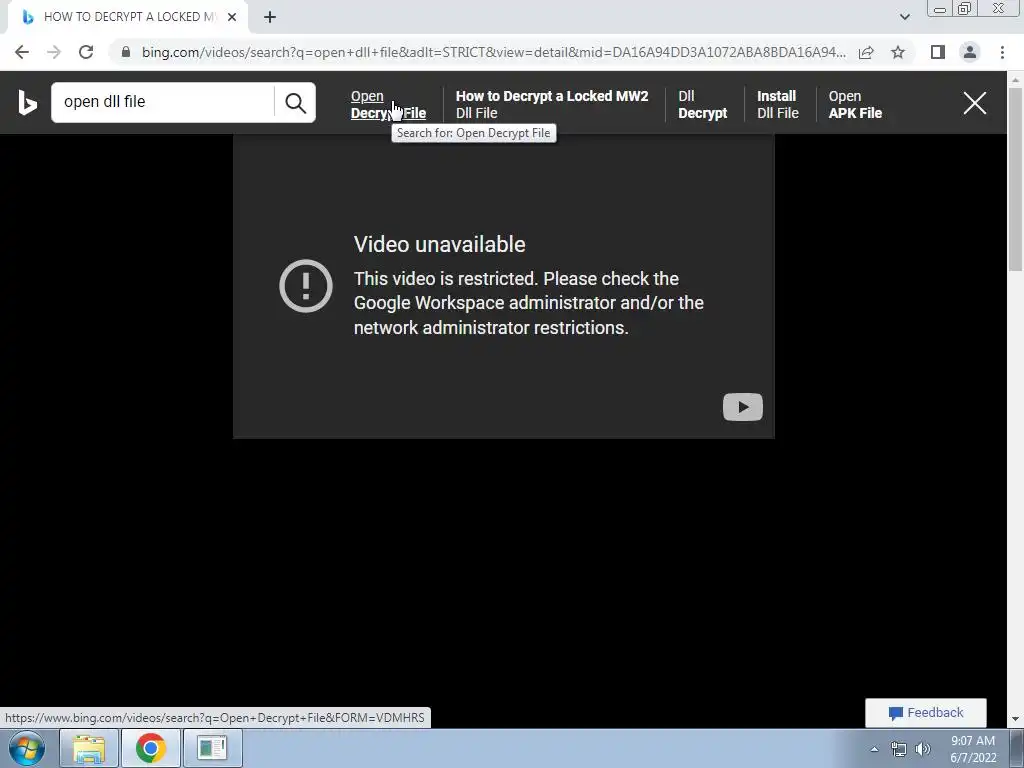
Task: Open the Chrome profile avatar
Action: pos(970,52)
